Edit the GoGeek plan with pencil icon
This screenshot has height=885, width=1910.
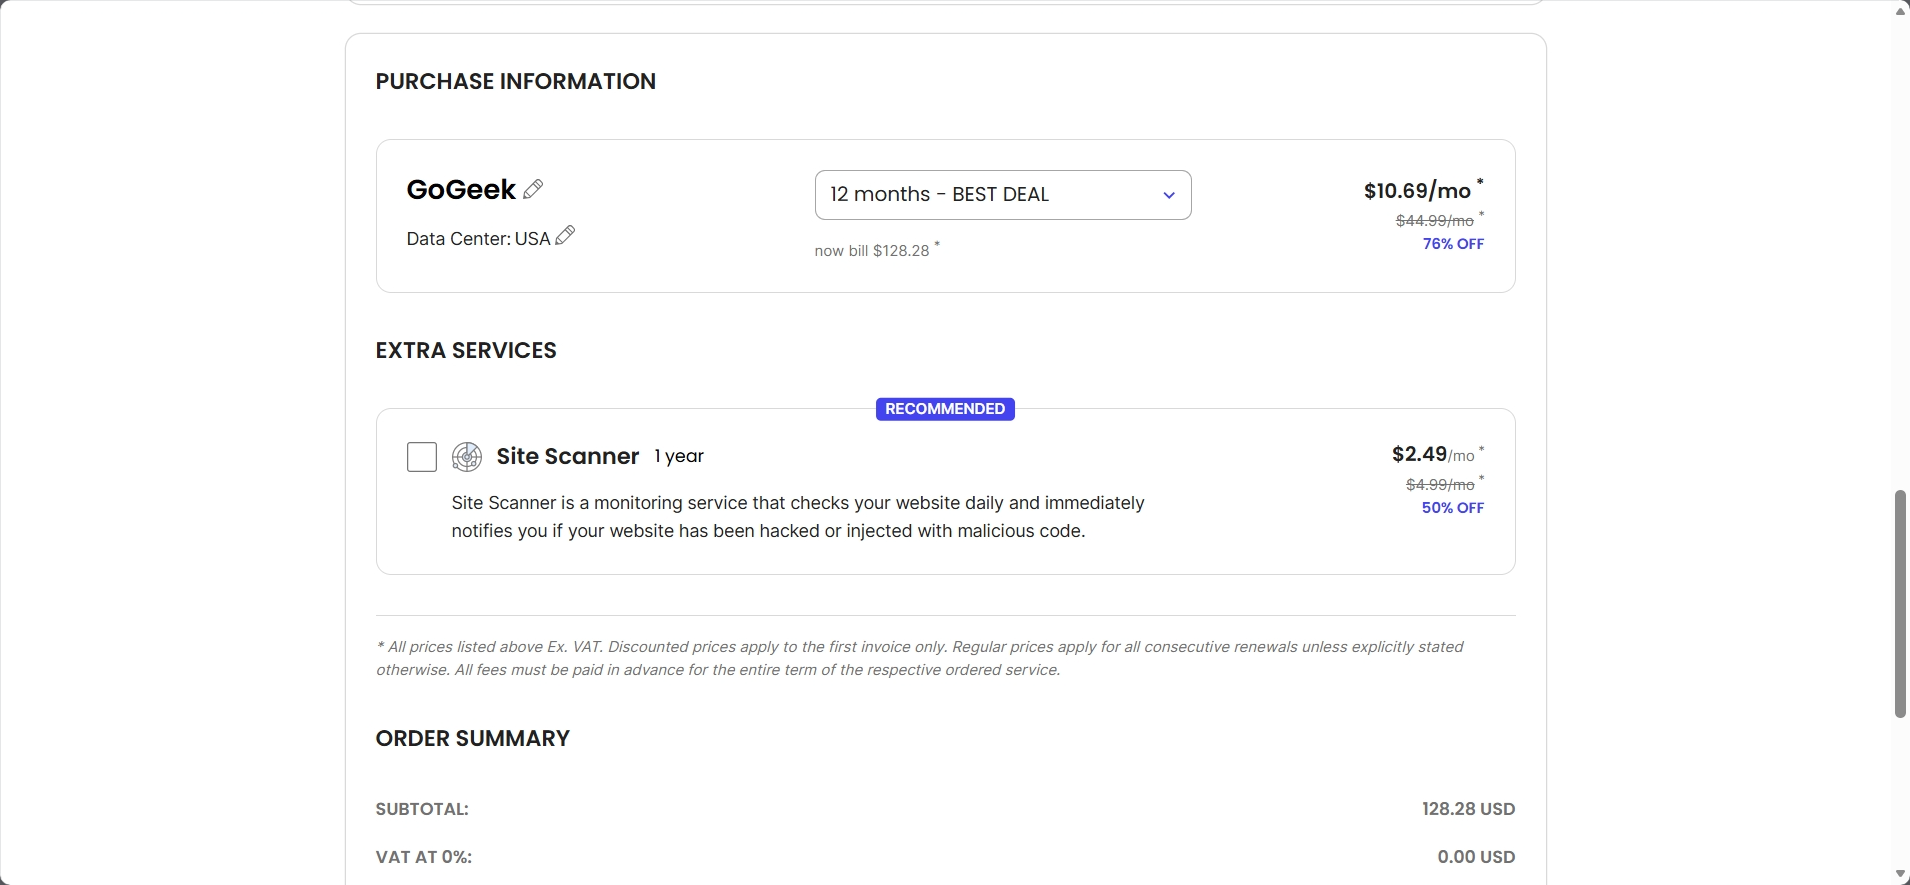coord(533,188)
